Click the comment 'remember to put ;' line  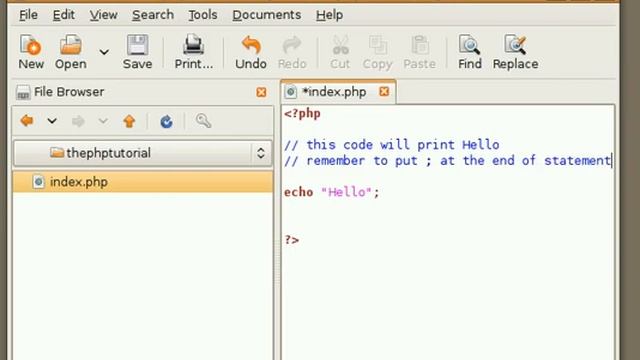pos(447,160)
